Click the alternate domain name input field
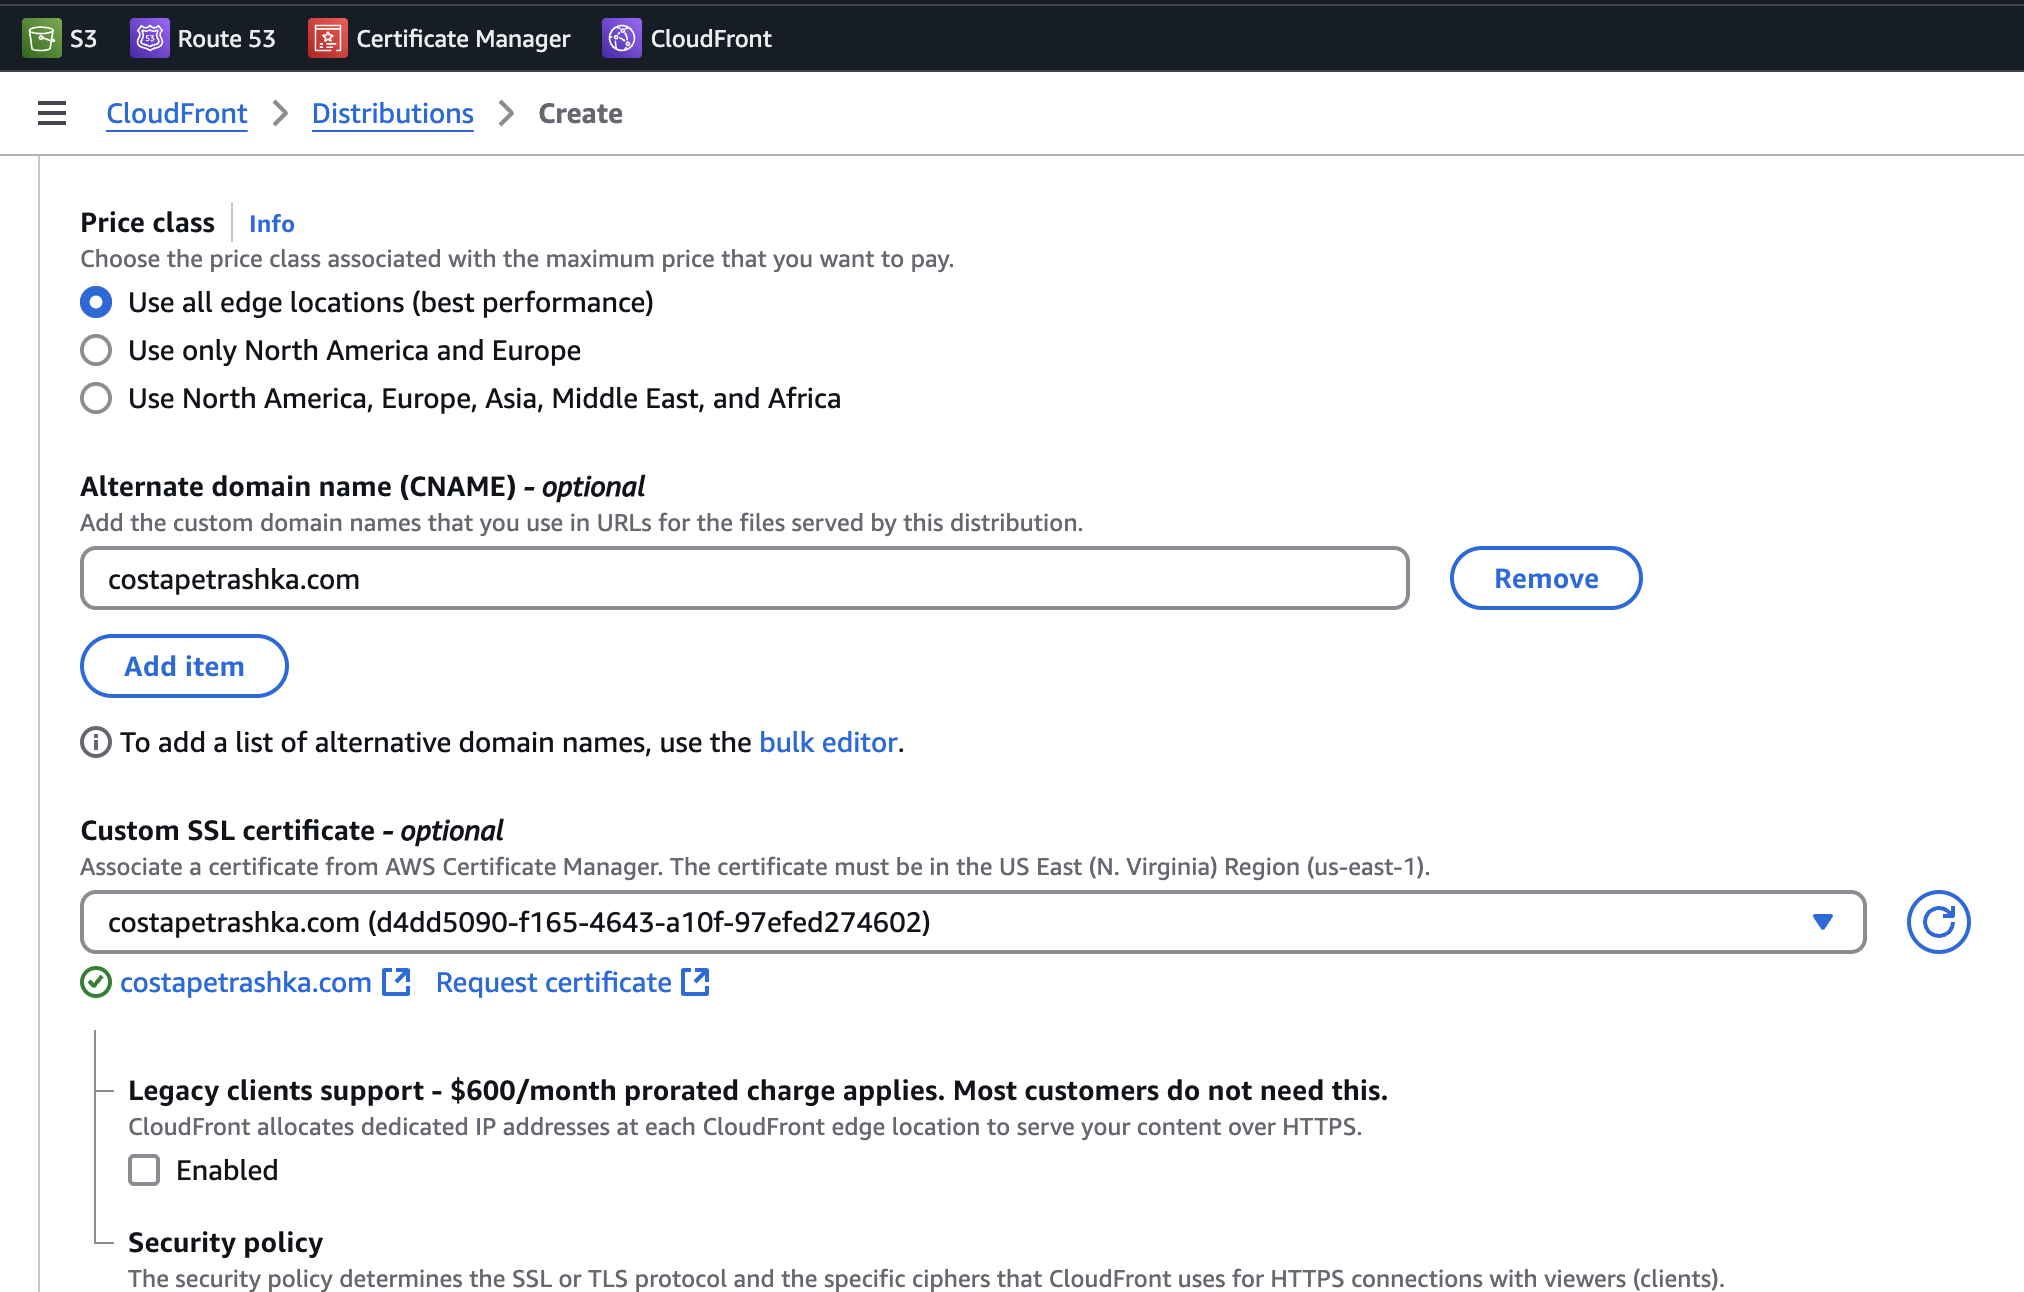This screenshot has width=2024, height=1292. [744, 578]
